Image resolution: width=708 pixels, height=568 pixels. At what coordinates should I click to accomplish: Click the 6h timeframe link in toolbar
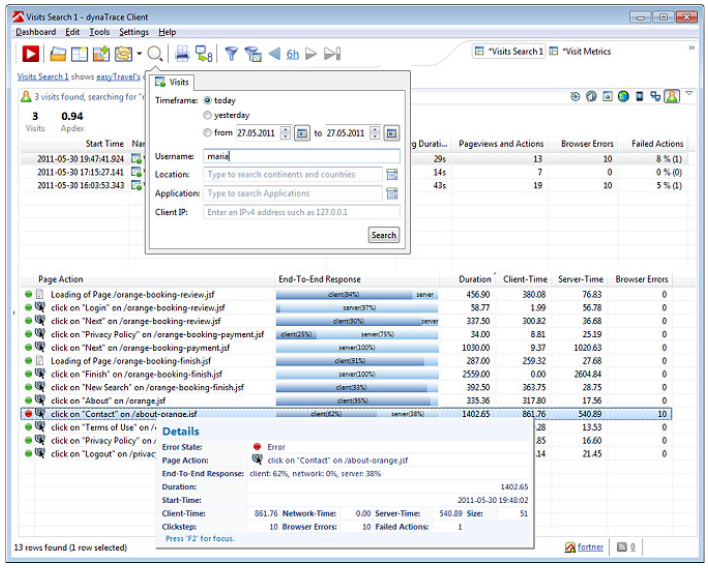293,54
